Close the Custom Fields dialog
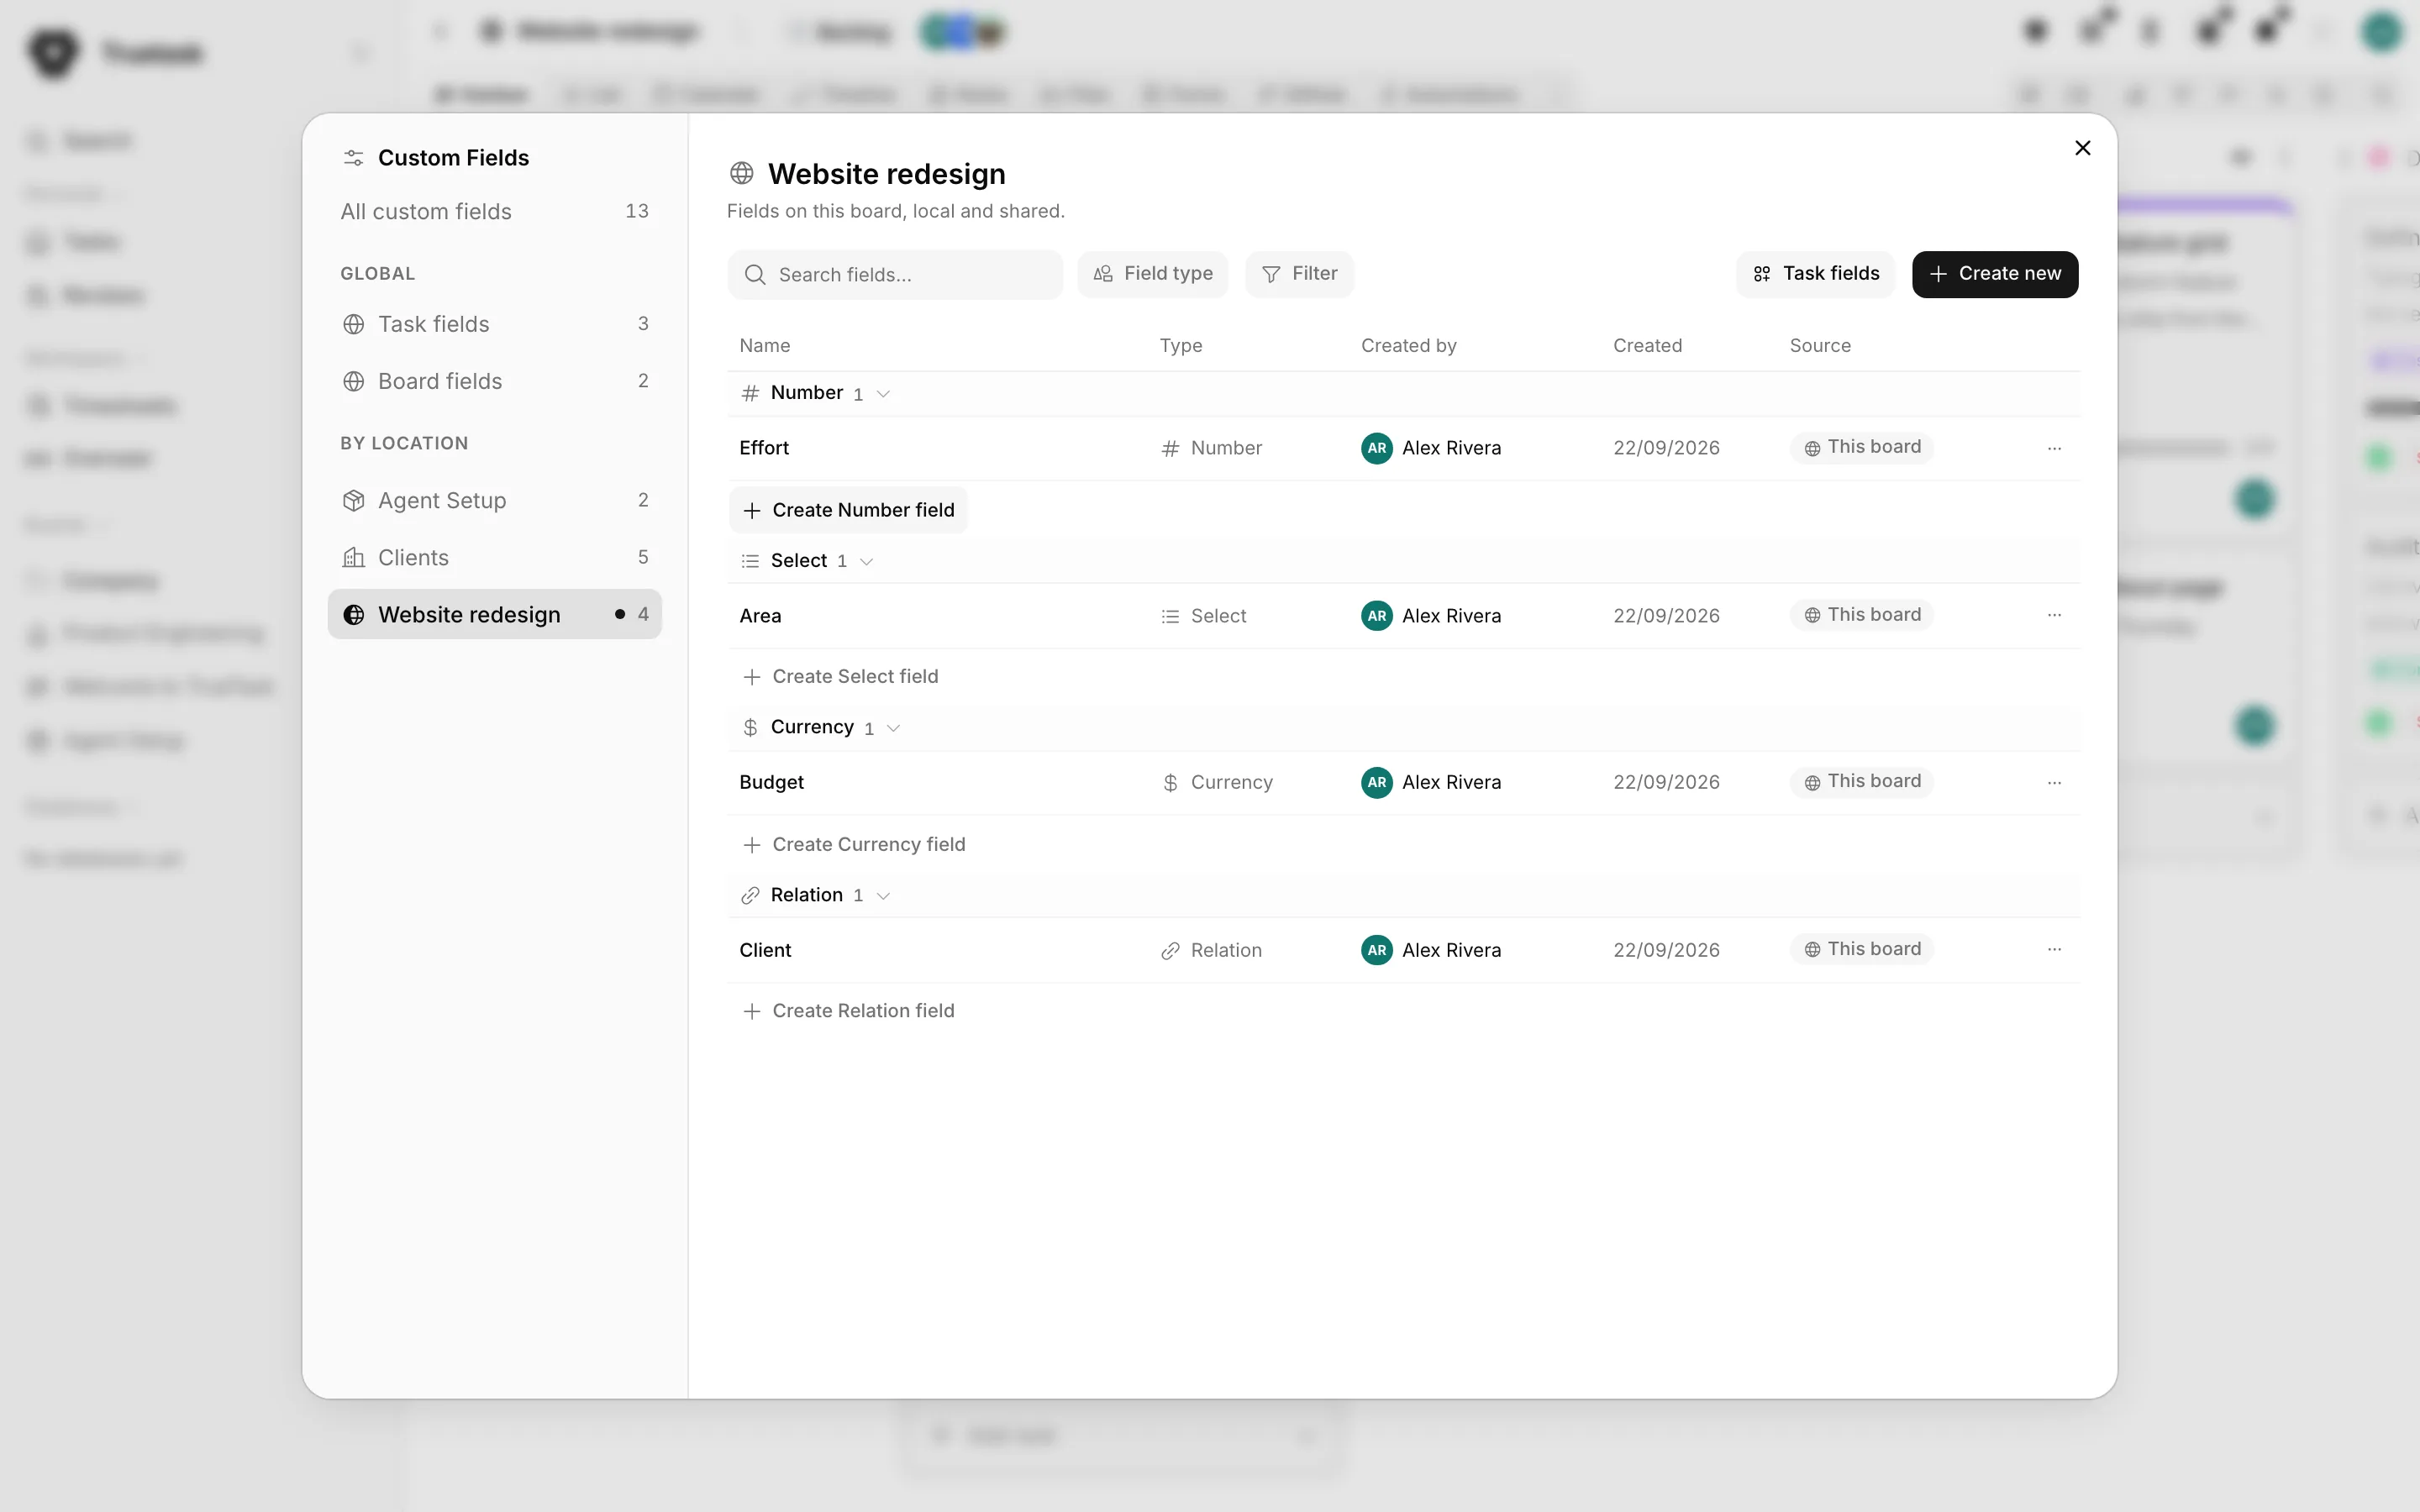Viewport: 2420px width, 1512px height. [2082, 148]
